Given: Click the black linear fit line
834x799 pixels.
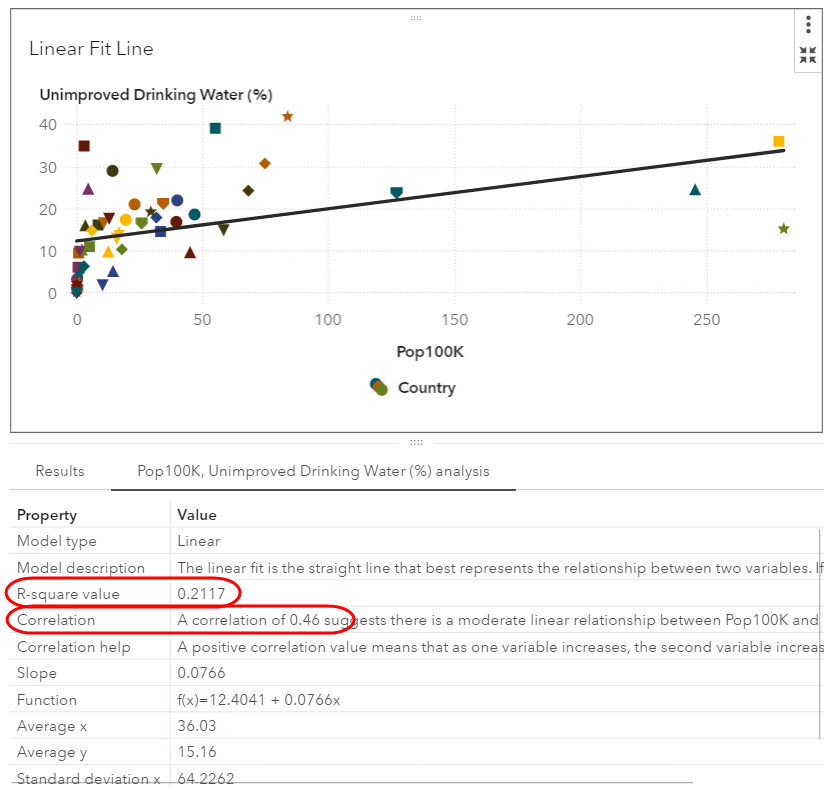Looking at the screenshot, I should [x=500, y=195].
